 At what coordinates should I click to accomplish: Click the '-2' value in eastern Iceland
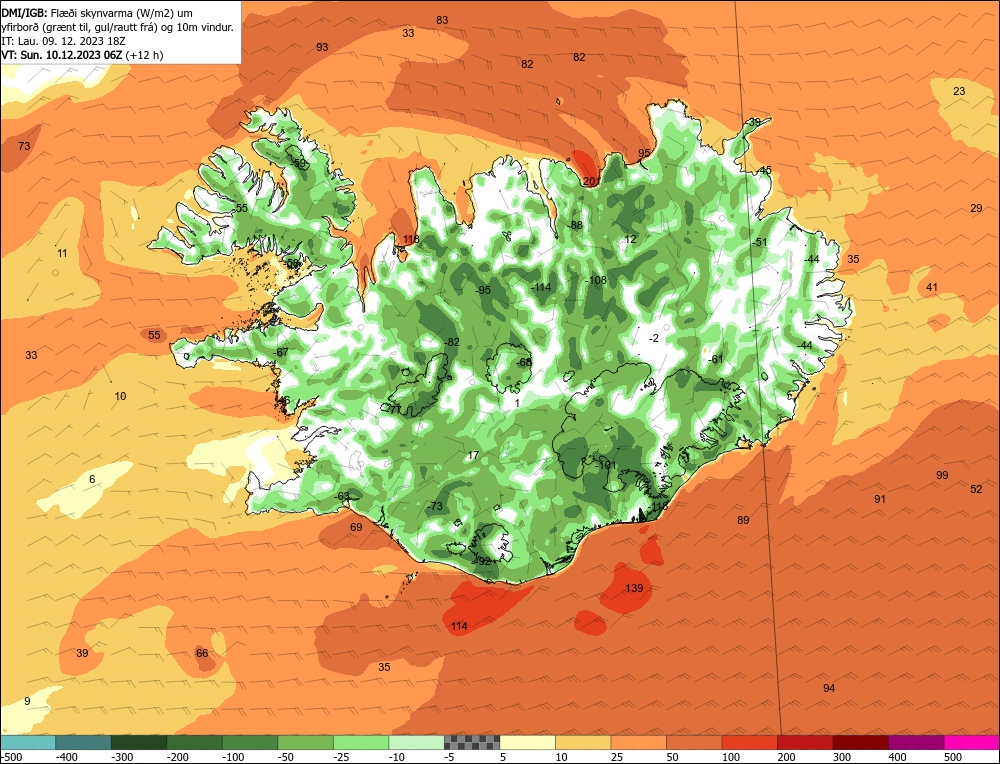(654, 338)
